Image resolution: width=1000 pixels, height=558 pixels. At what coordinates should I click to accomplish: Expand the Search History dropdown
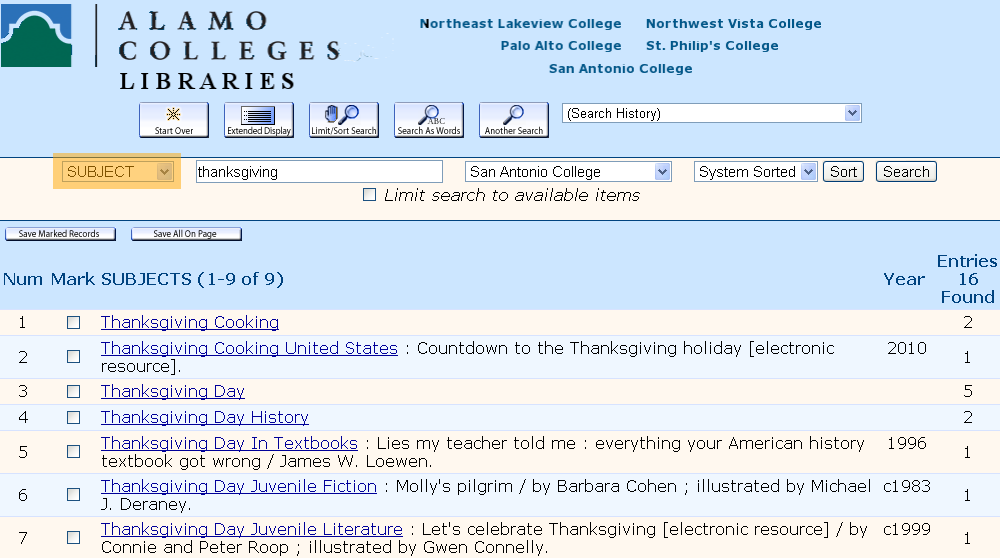point(712,114)
